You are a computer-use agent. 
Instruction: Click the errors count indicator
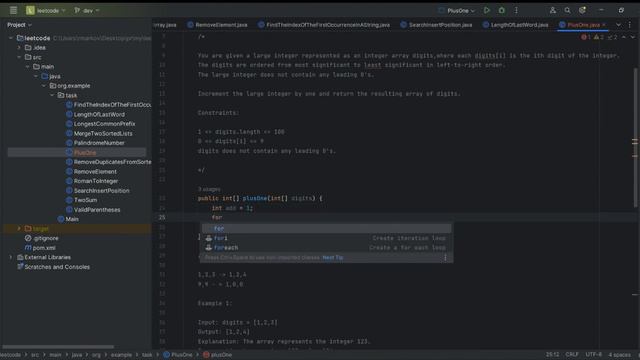586,37
